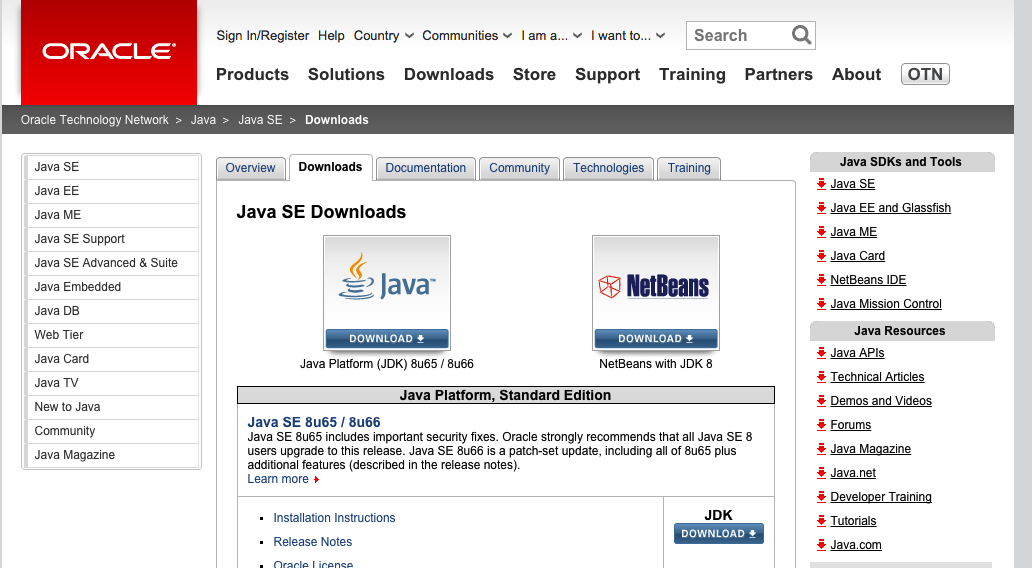Click red arrow icon beside Demos and Videos

(821, 401)
